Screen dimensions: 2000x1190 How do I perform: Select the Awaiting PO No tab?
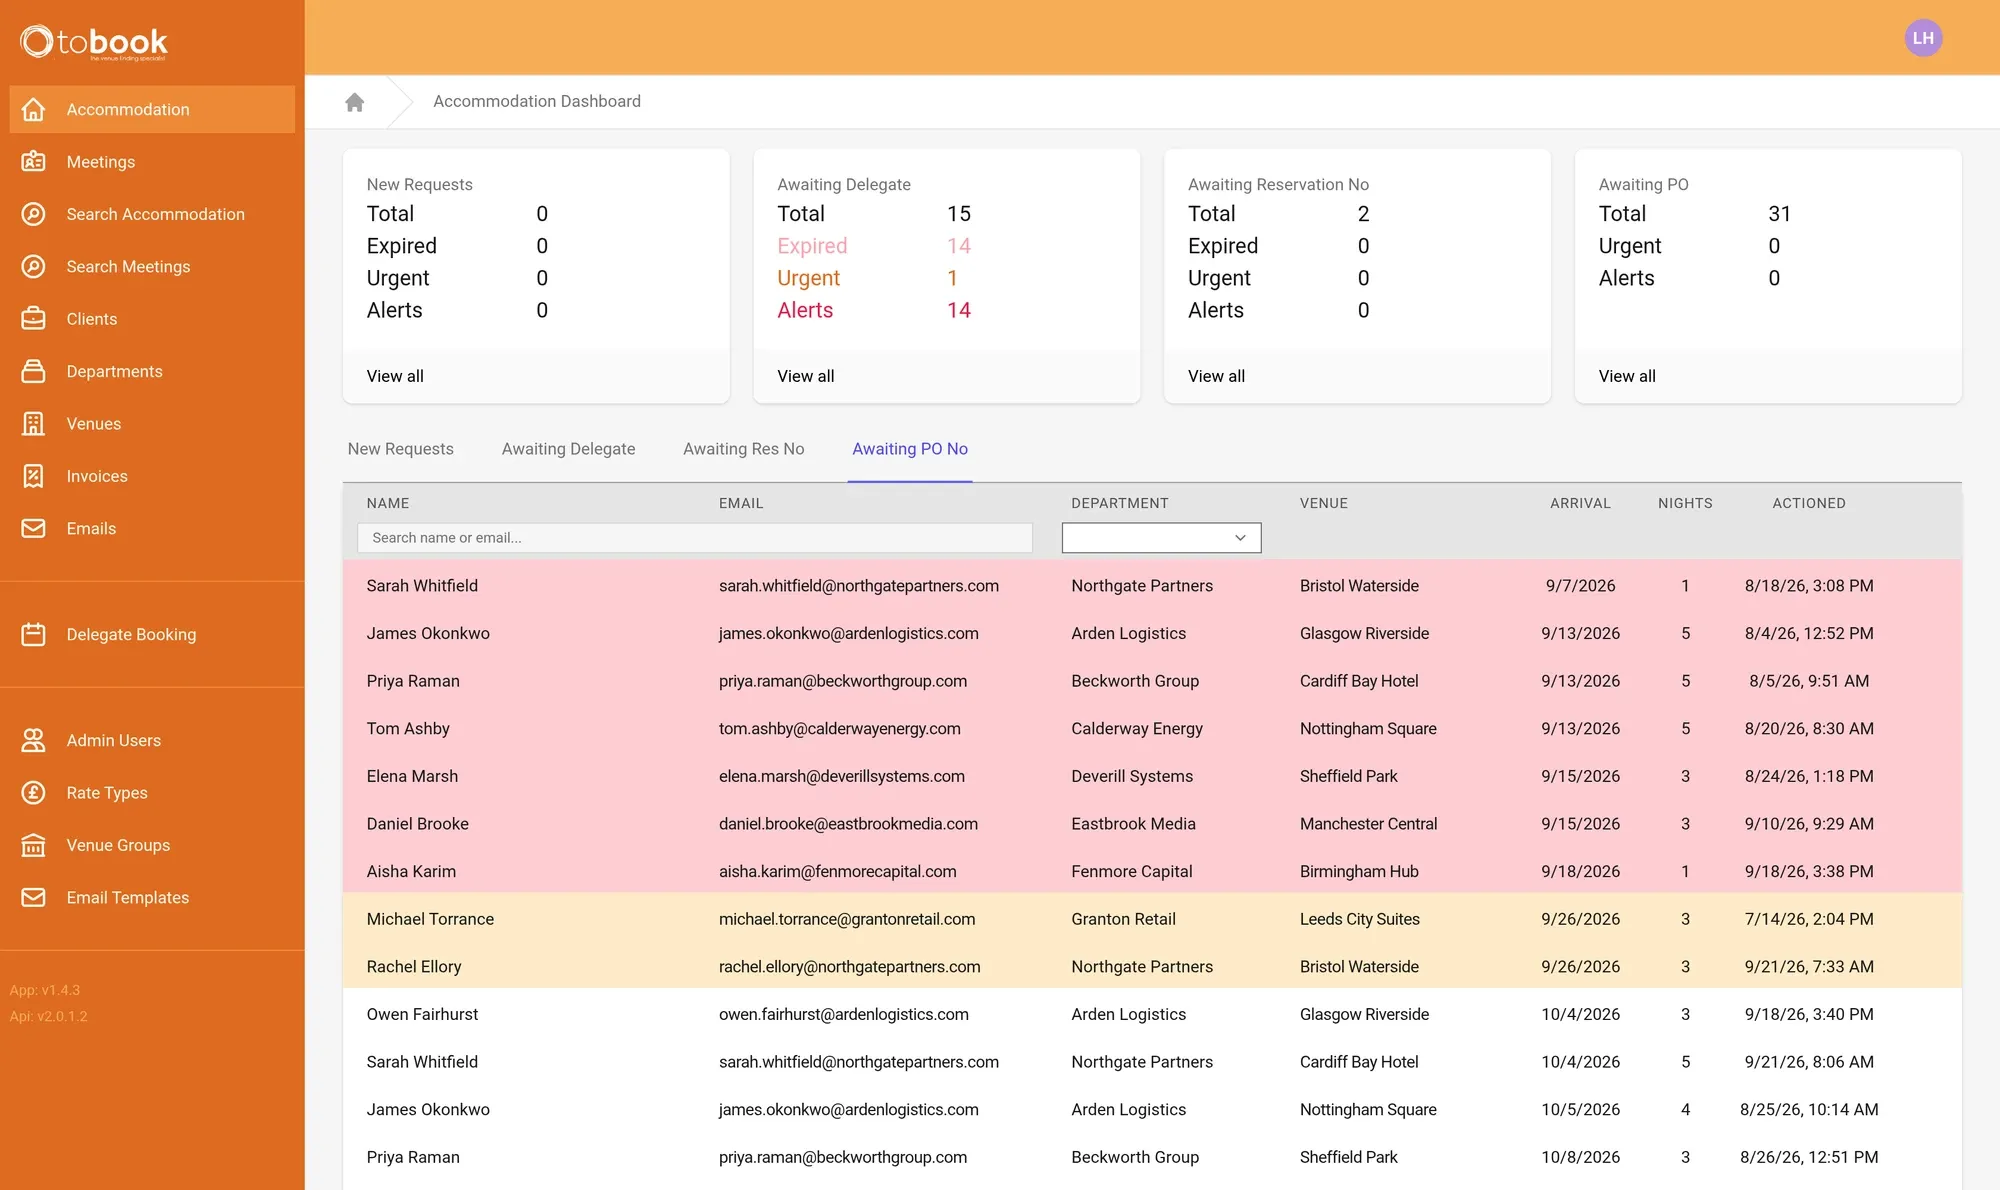[x=909, y=449]
